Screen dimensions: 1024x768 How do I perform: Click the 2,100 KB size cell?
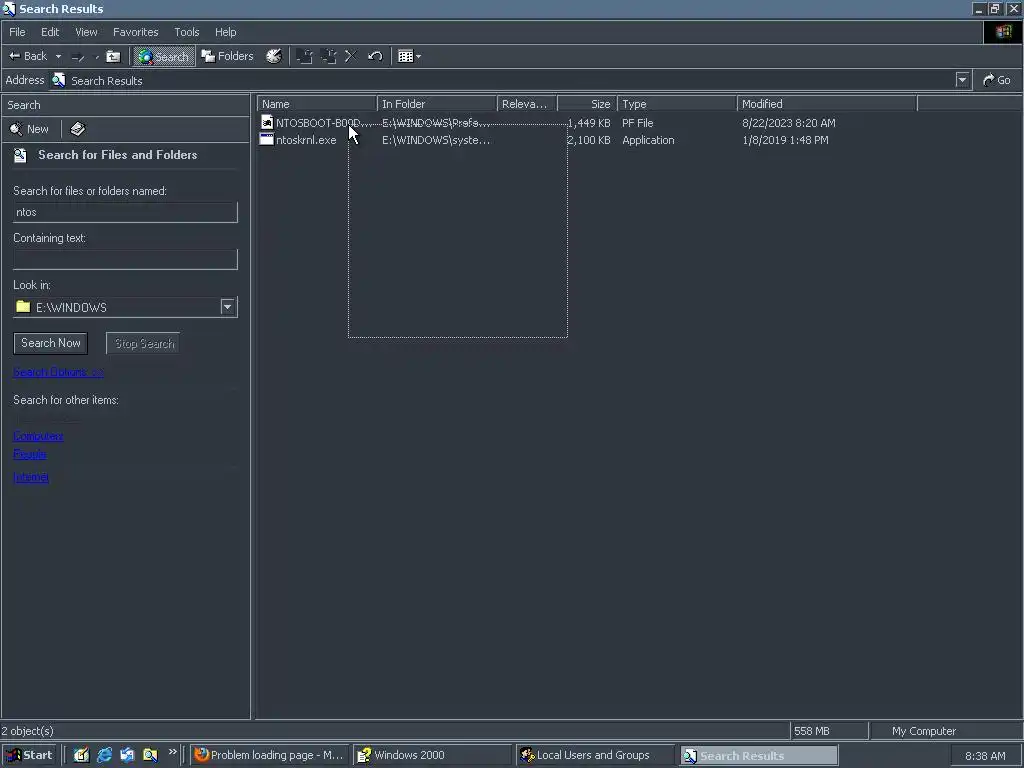click(x=588, y=140)
